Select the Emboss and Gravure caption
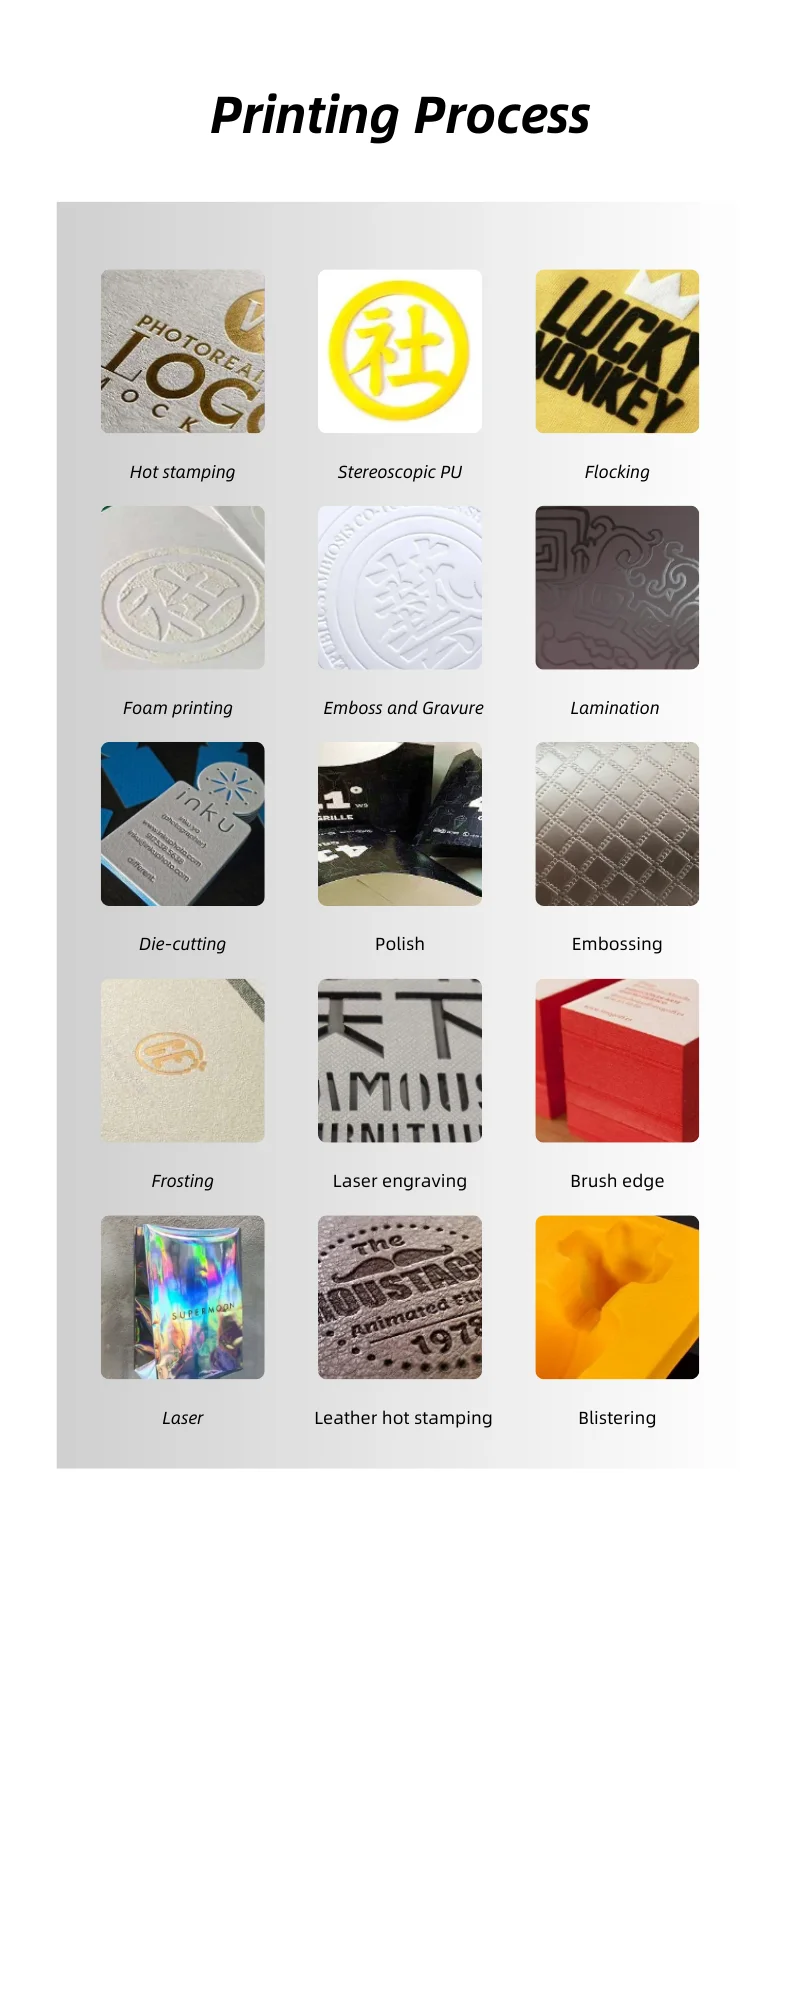Image resolution: width=800 pixels, height=2000 pixels. pos(403,708)
